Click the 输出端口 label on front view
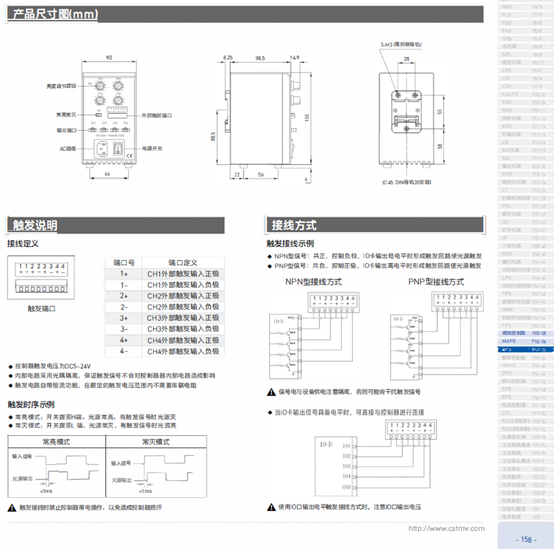The image size is (554, 549). click(x=66, y=130)
